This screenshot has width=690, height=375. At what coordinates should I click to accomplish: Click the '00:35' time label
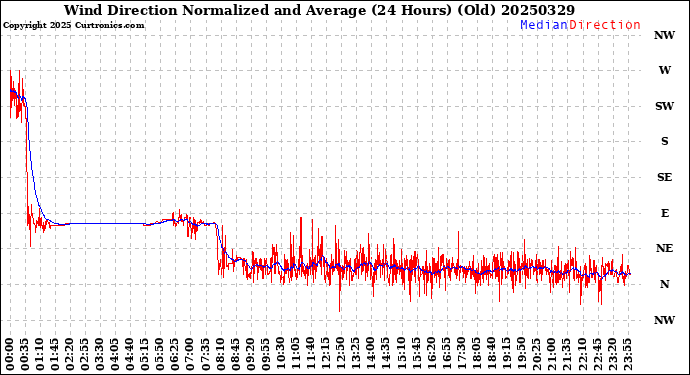(25, 354)
